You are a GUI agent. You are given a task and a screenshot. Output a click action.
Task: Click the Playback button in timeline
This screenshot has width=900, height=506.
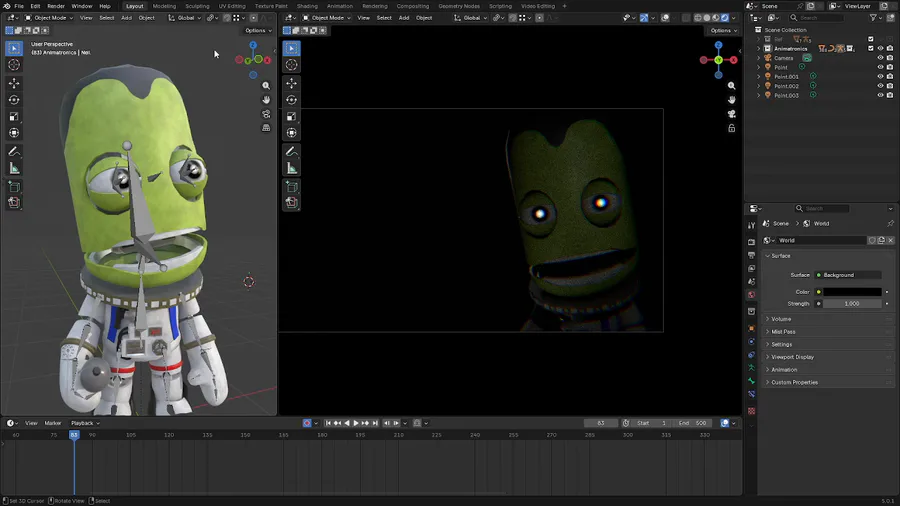pyautogui.click(x=83, y=423)
